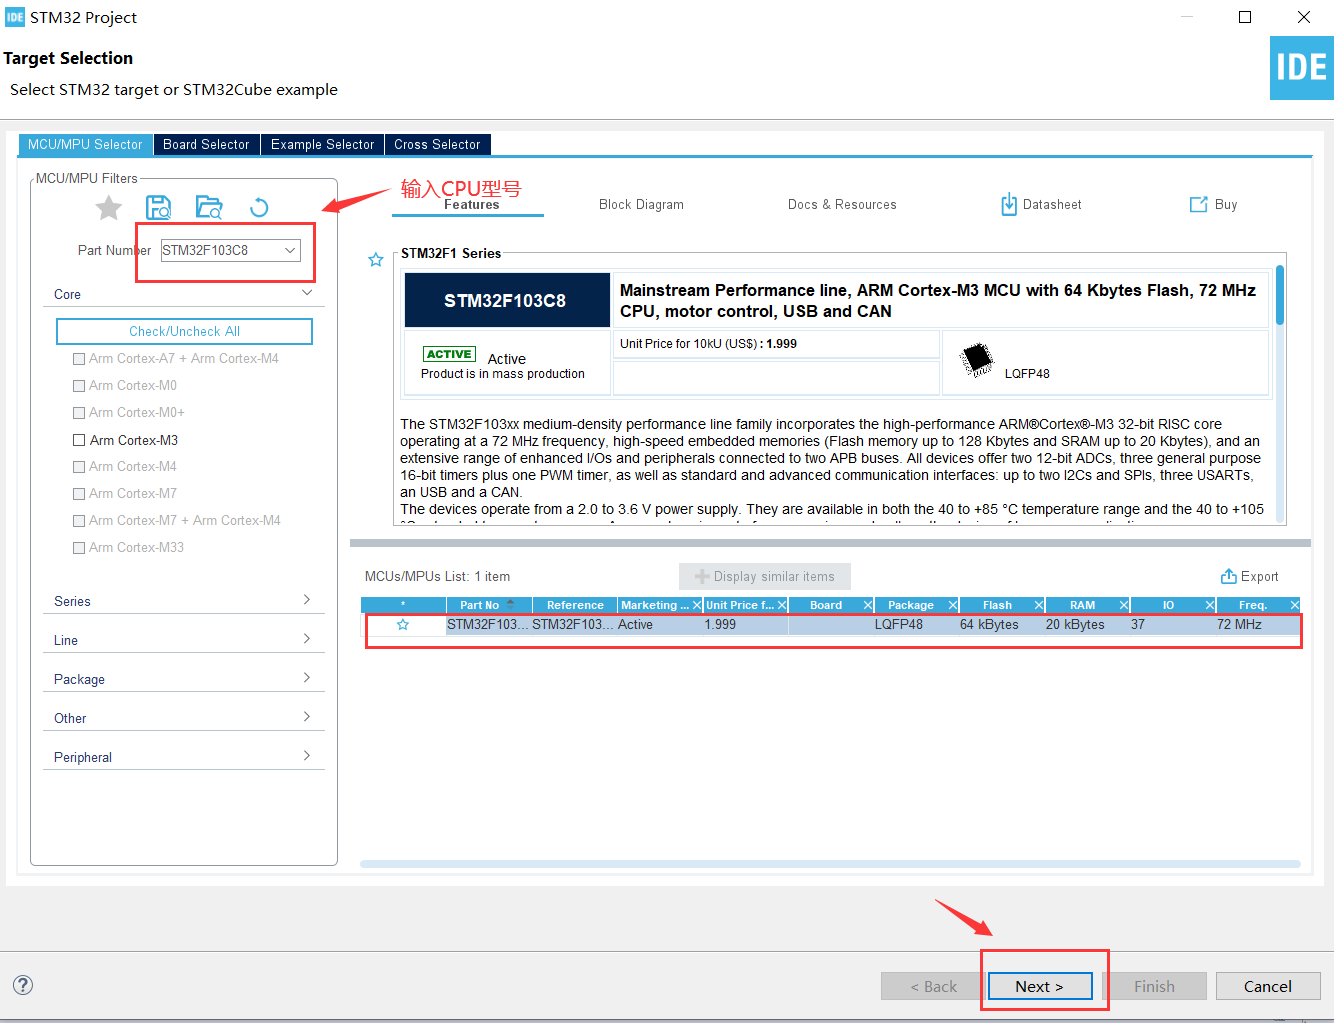Image resolution: width=1334 pixels, height=1023 pixels.
Task: Open the Part Number dropdown
Action: pos(290,250)
